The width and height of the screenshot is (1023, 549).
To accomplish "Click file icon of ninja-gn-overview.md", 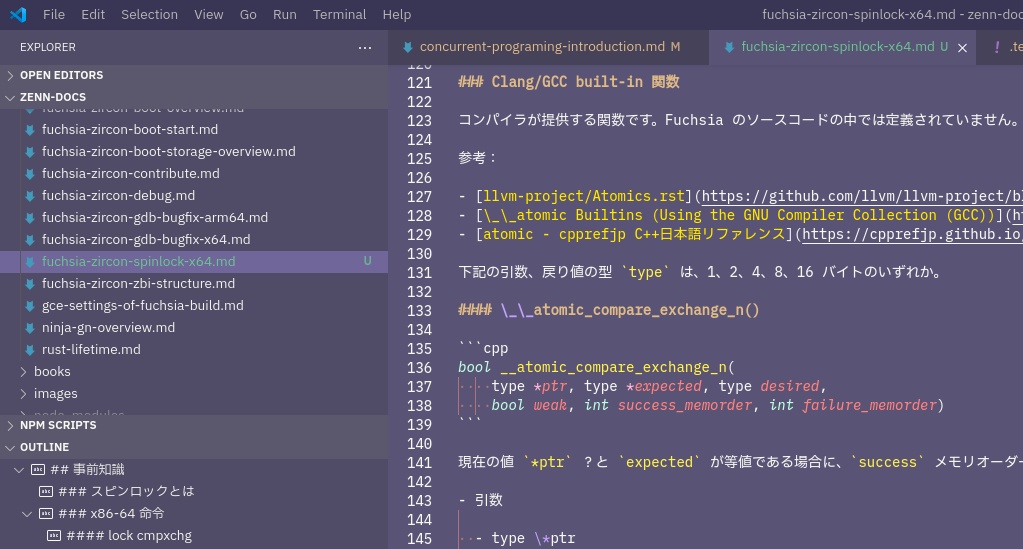I will [29, 328].
